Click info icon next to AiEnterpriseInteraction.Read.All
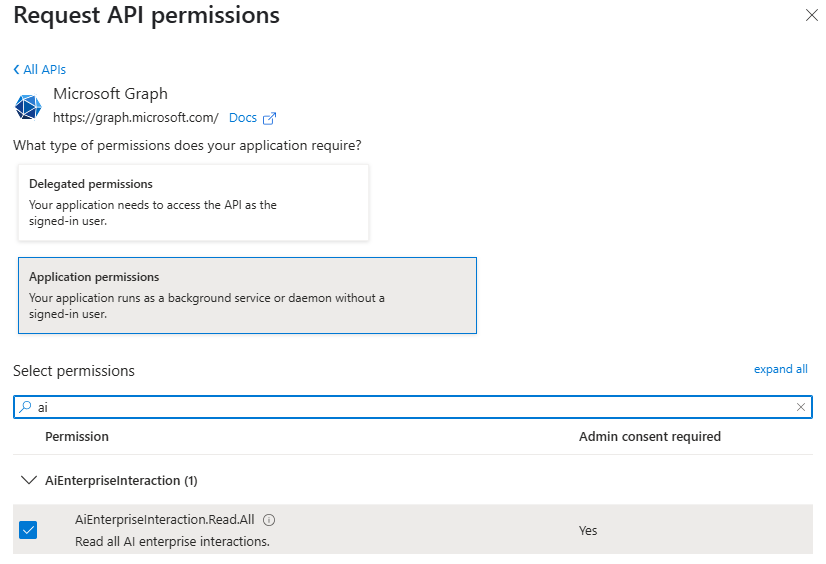The width and height of the screenshot is (826, 564). [269, 520]
